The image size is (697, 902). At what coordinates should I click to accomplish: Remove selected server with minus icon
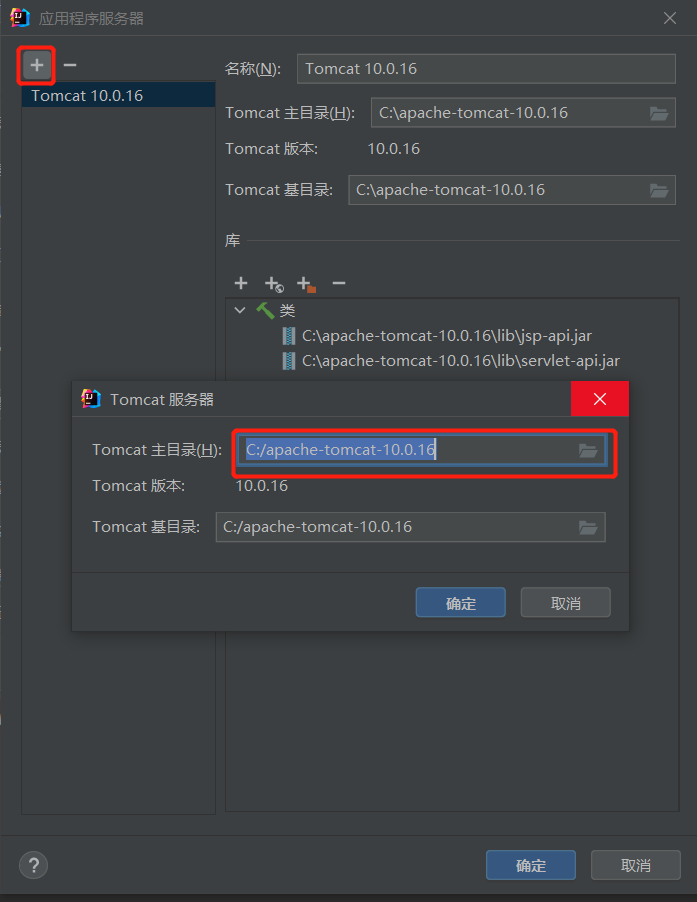coord(70,65)
